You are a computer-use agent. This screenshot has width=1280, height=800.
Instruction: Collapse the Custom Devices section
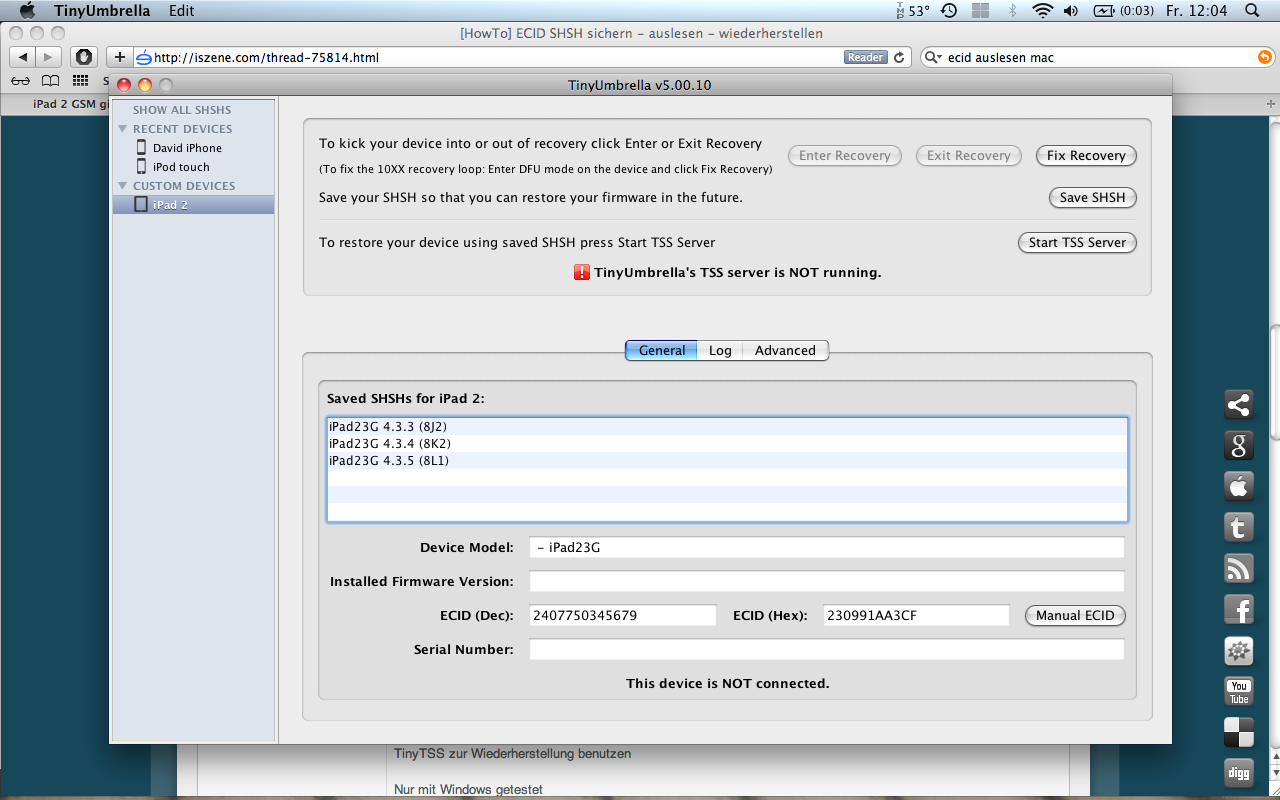coord(123,186)
